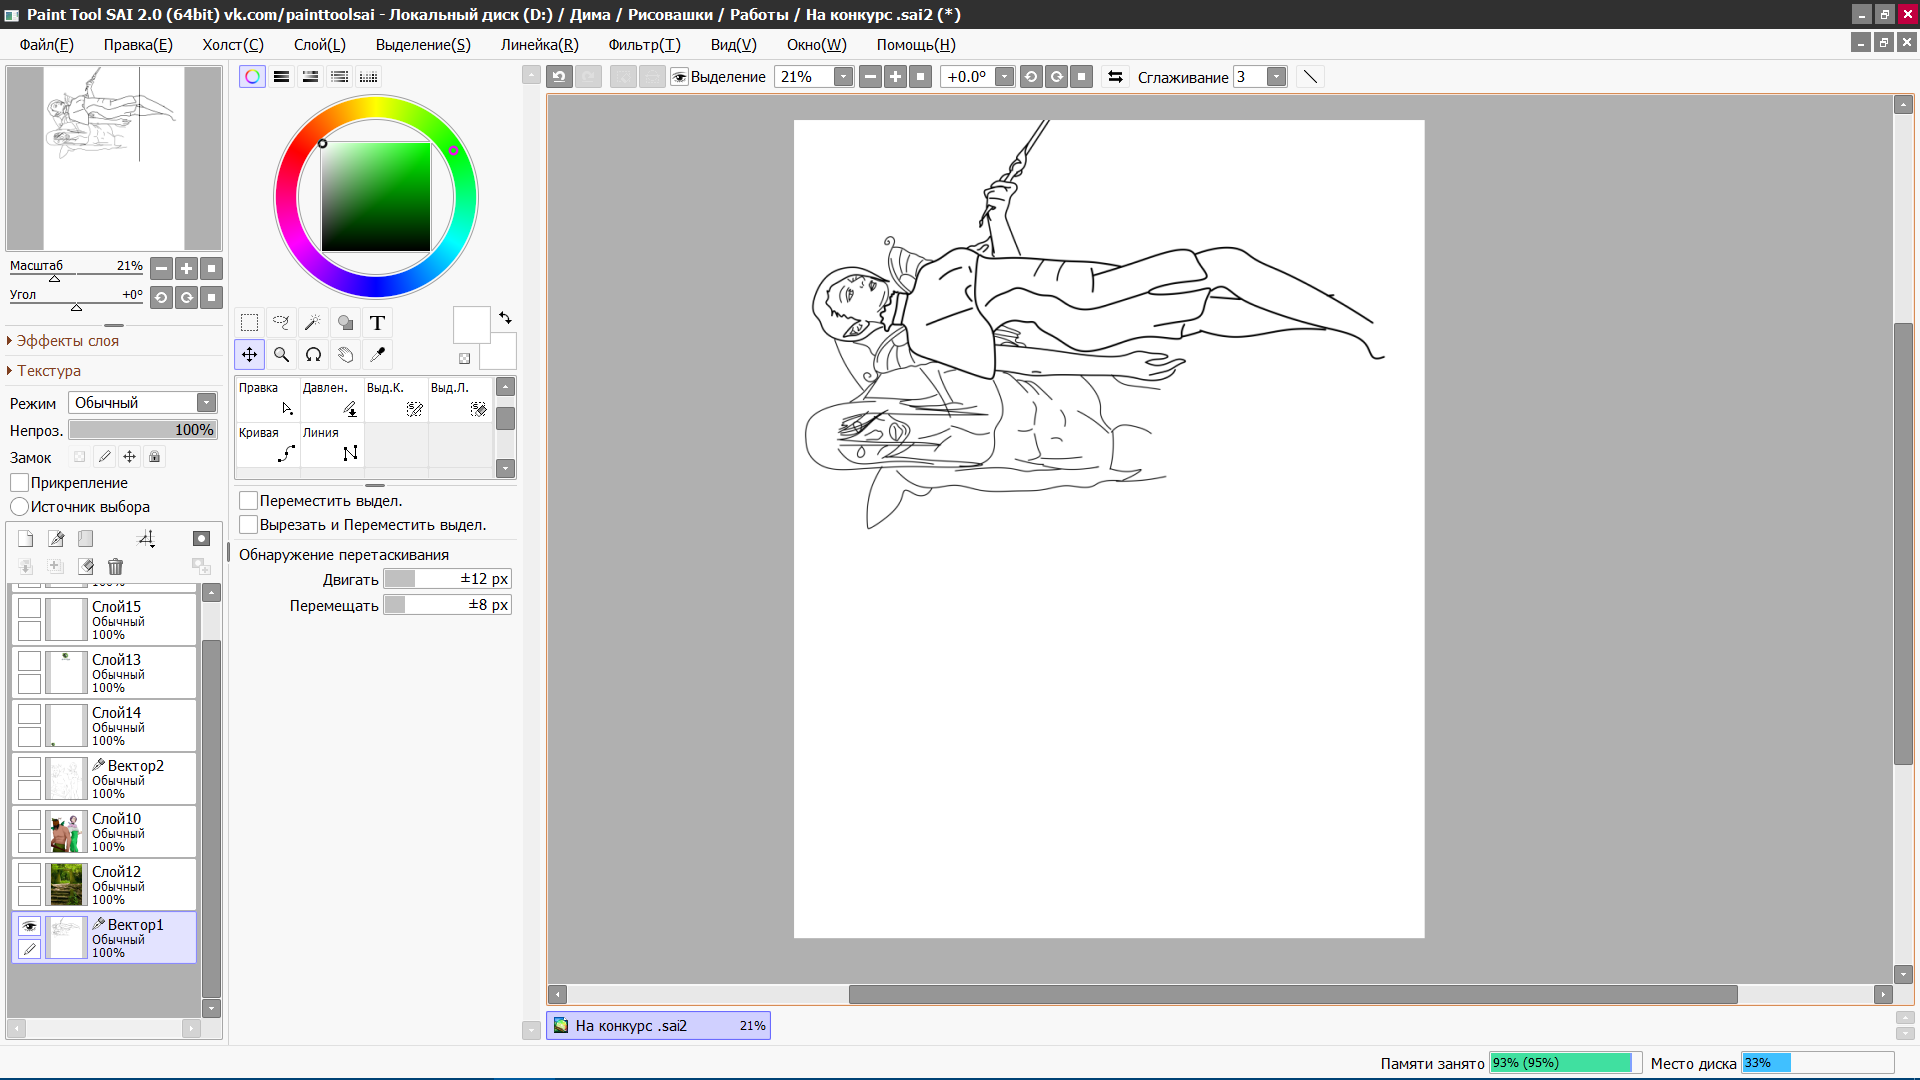Choose the Правка vector edit tool
The height and width of the screenshot is (1080, 1920).
click(x=267, y=399)
